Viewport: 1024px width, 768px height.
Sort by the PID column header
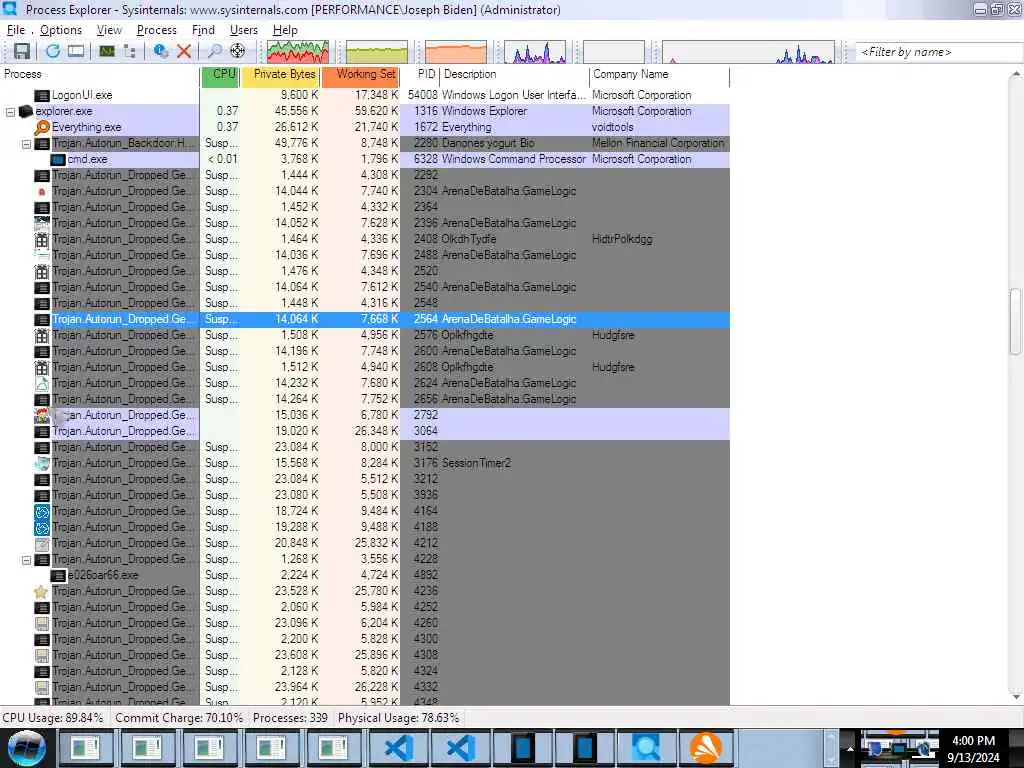tap(421, 74)
